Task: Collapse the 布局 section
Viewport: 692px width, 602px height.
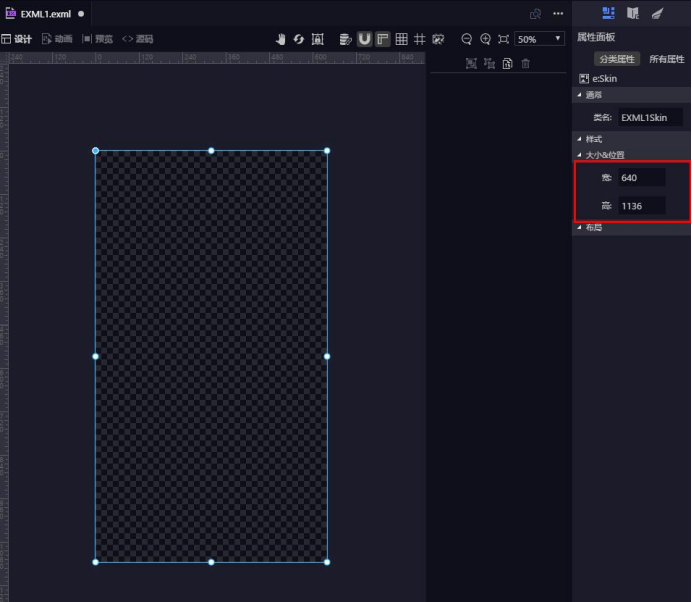Action: (579, 227)
